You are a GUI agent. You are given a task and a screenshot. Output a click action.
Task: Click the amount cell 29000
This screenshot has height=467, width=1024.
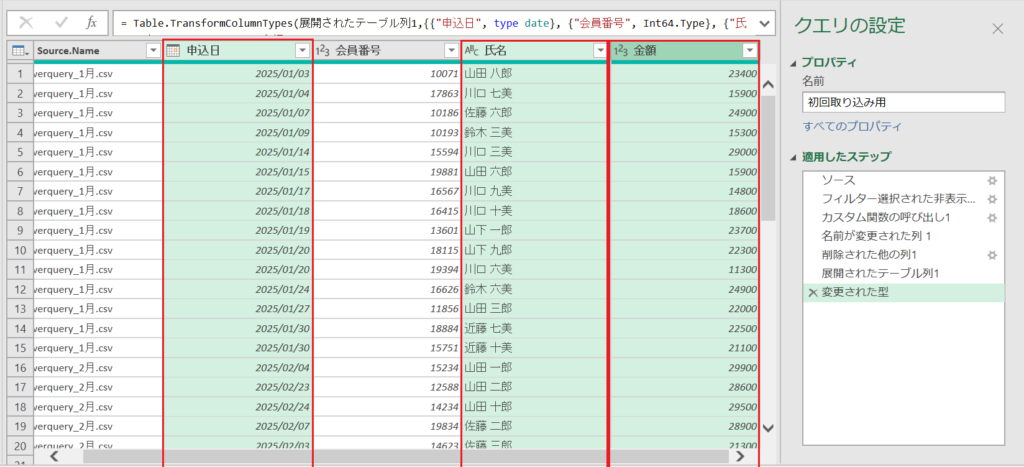pos(684,152)
